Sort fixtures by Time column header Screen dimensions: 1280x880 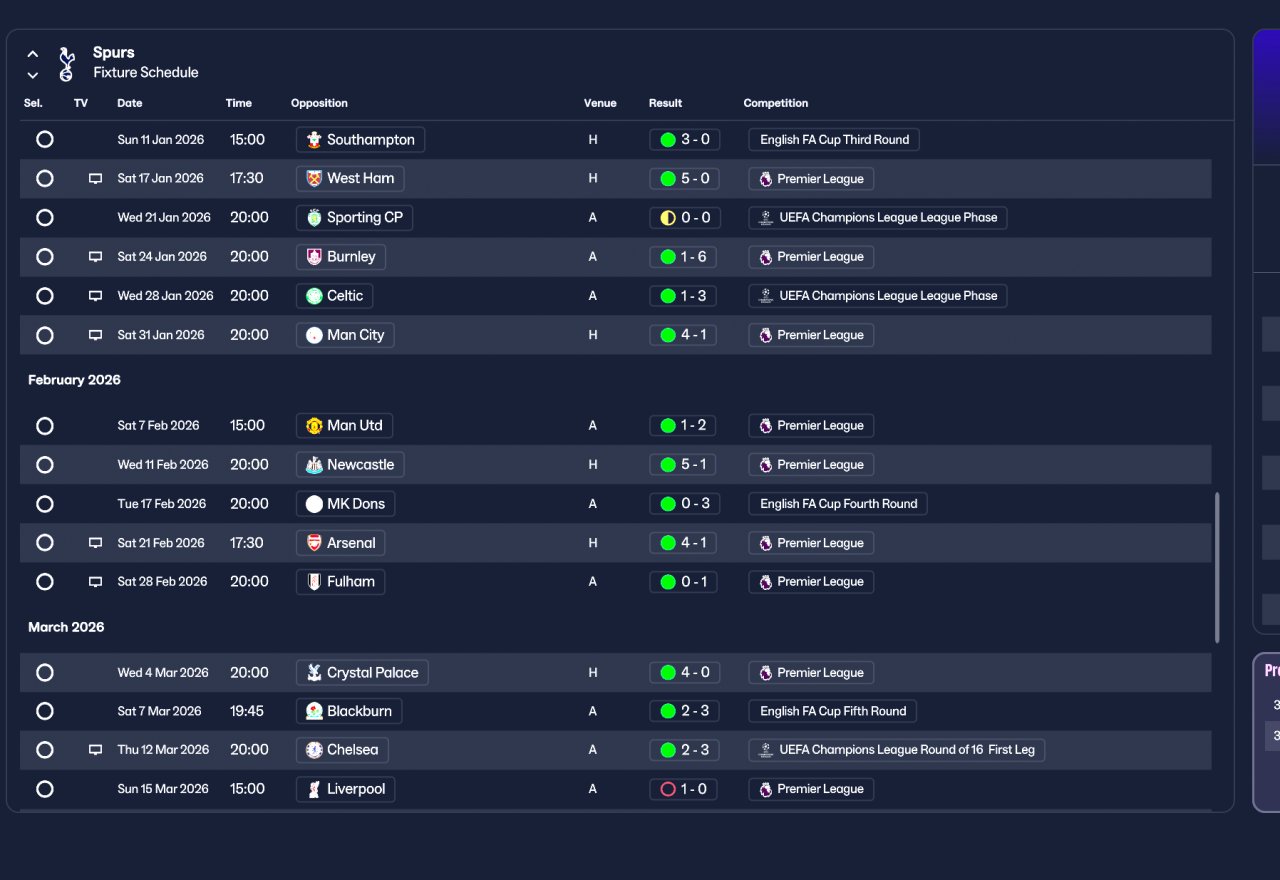tap(239, 103)
